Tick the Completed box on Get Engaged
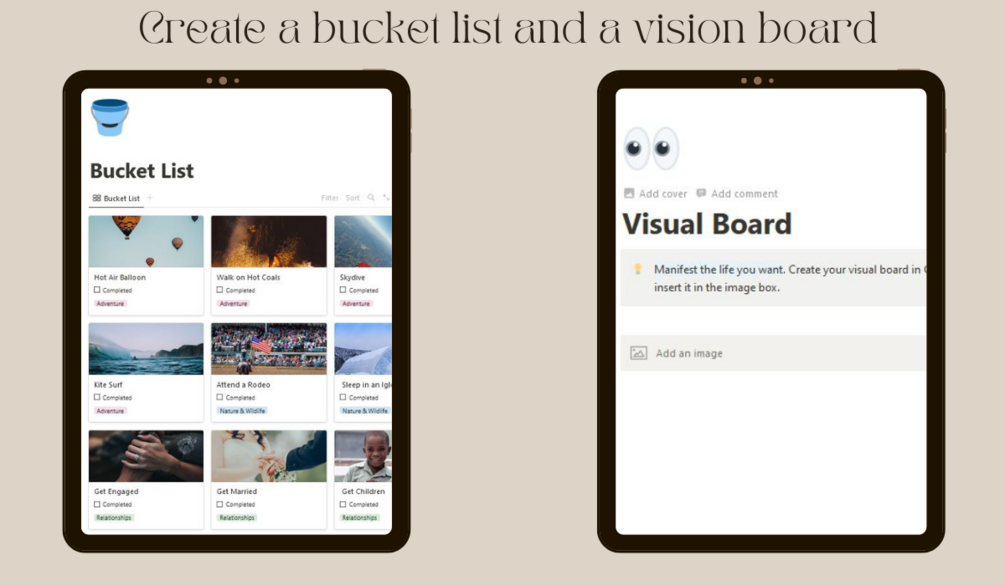Viewport: 1005px width, 586px height. [x=97, y=504]
